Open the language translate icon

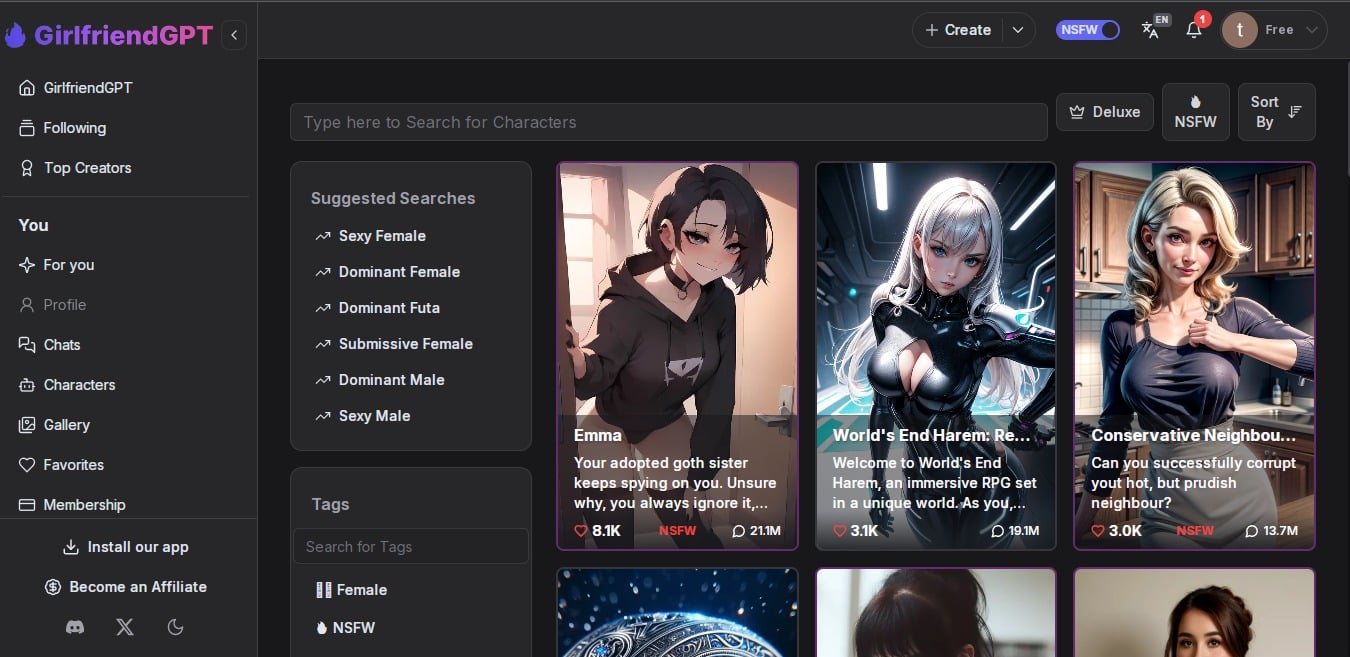[1151, 29]
